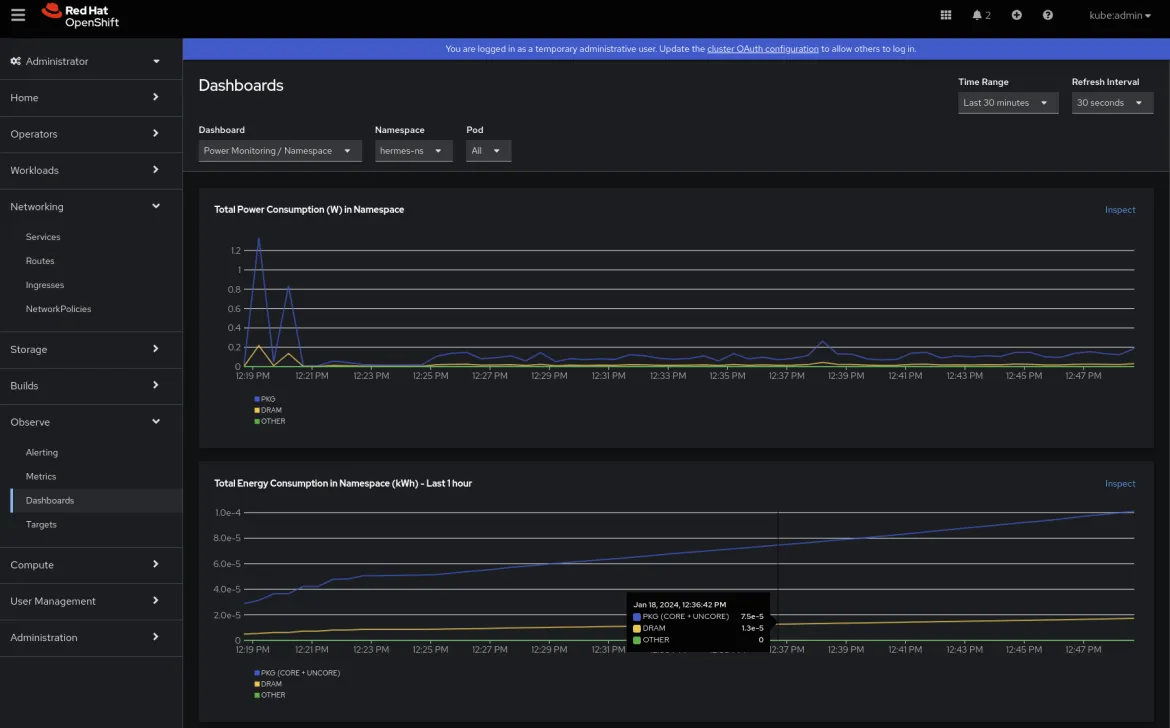1170x728 pixels.
Task: Click PKG (CORE + UNCORE) legend color swatch
Action: point(257,673)
